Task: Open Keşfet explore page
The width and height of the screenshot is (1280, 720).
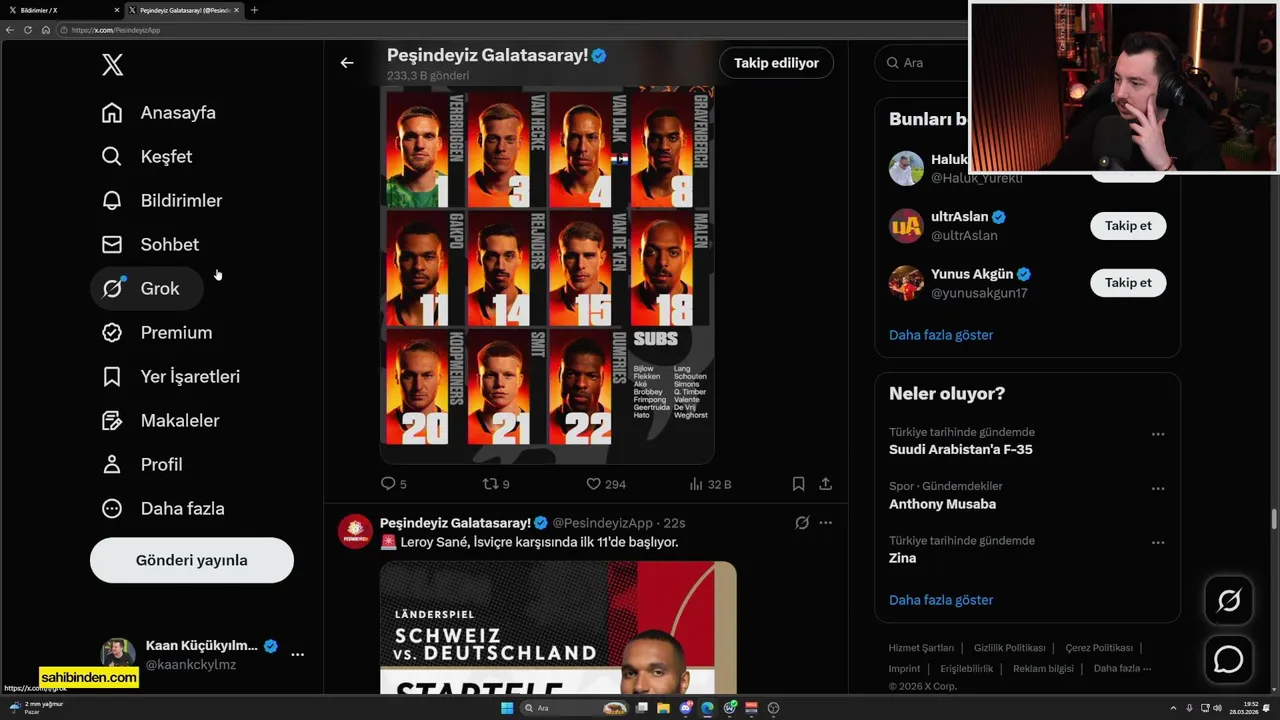Action: coord(147,157)
